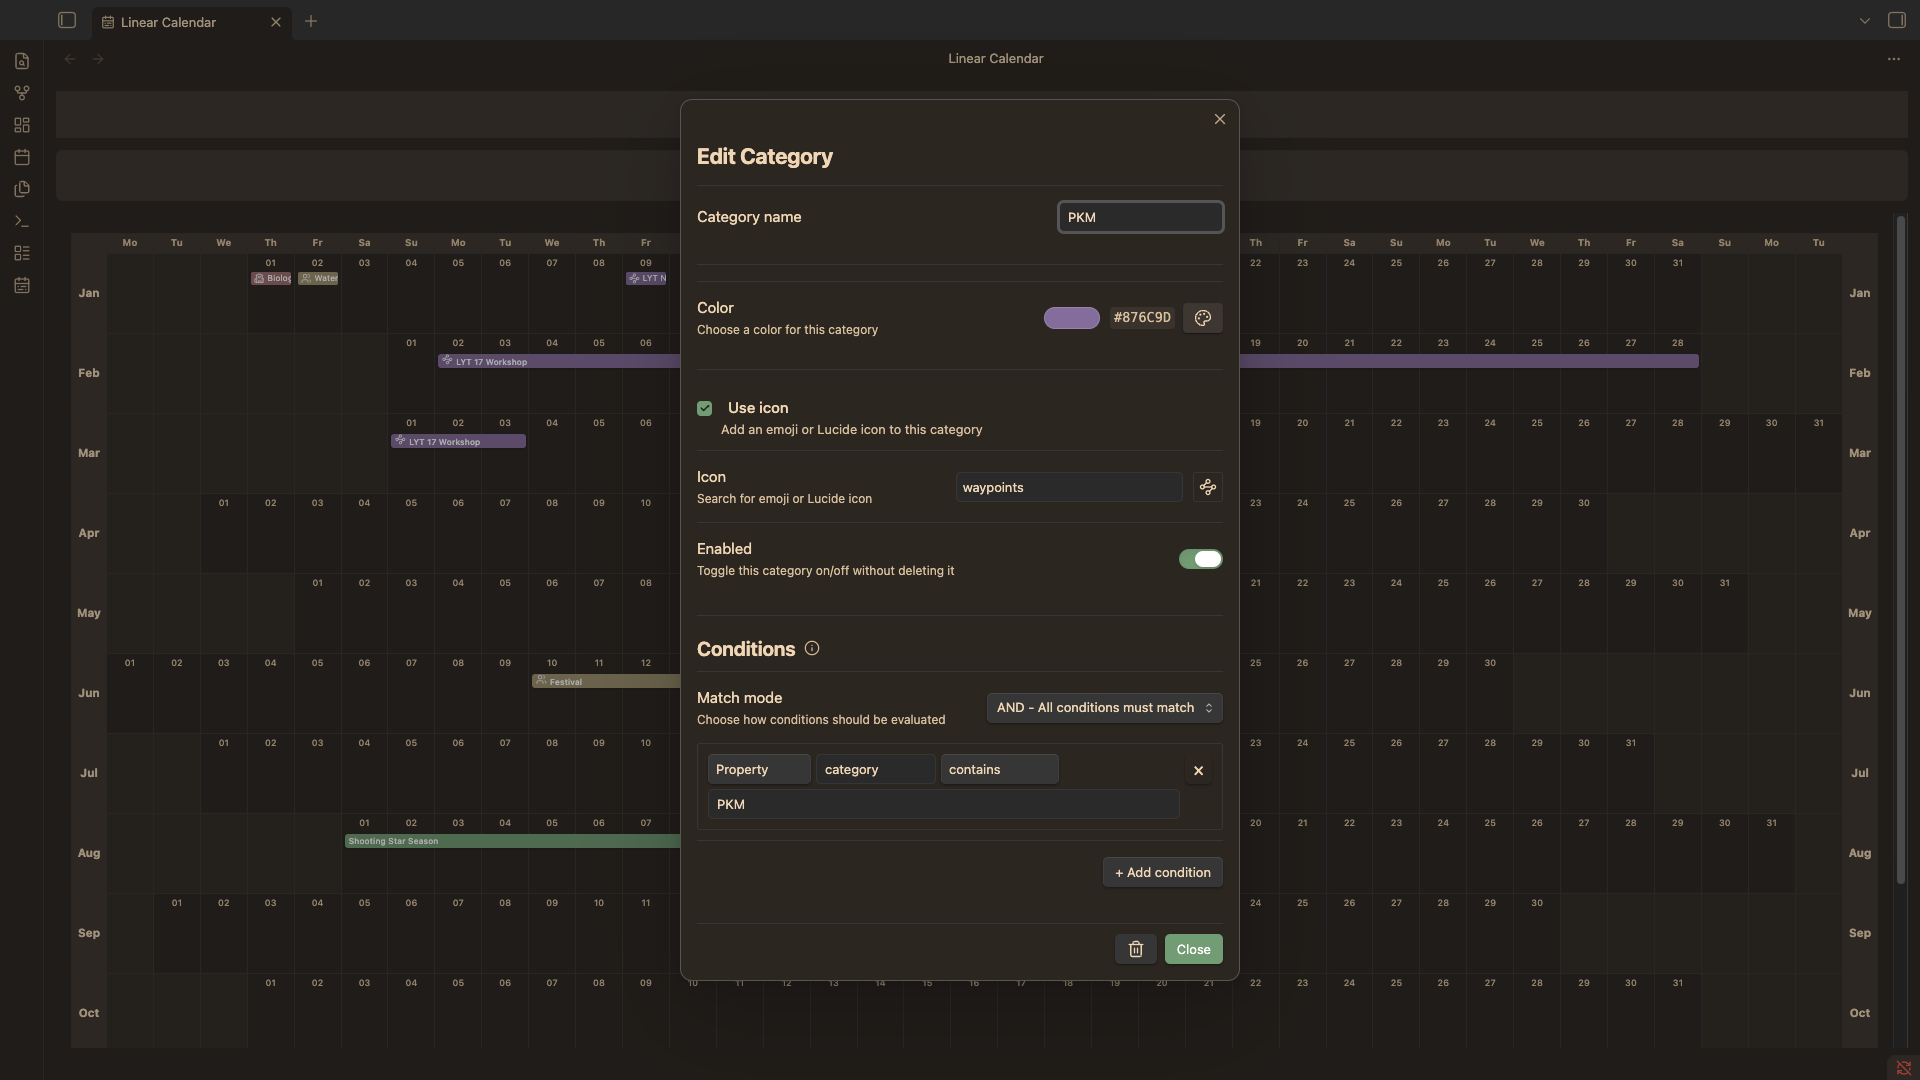Open a new tab with the plus icon
This screenshot has width=1920, height=1080.
pyautogui.click(x=311, y=21)
